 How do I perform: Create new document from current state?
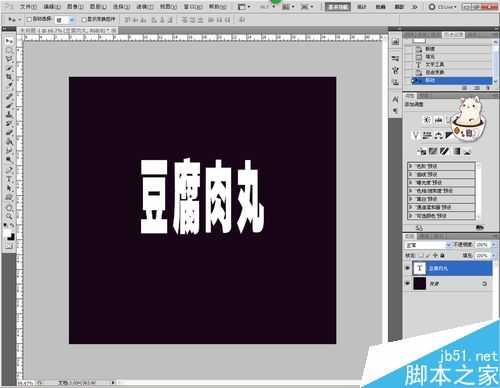click(465, 88)
